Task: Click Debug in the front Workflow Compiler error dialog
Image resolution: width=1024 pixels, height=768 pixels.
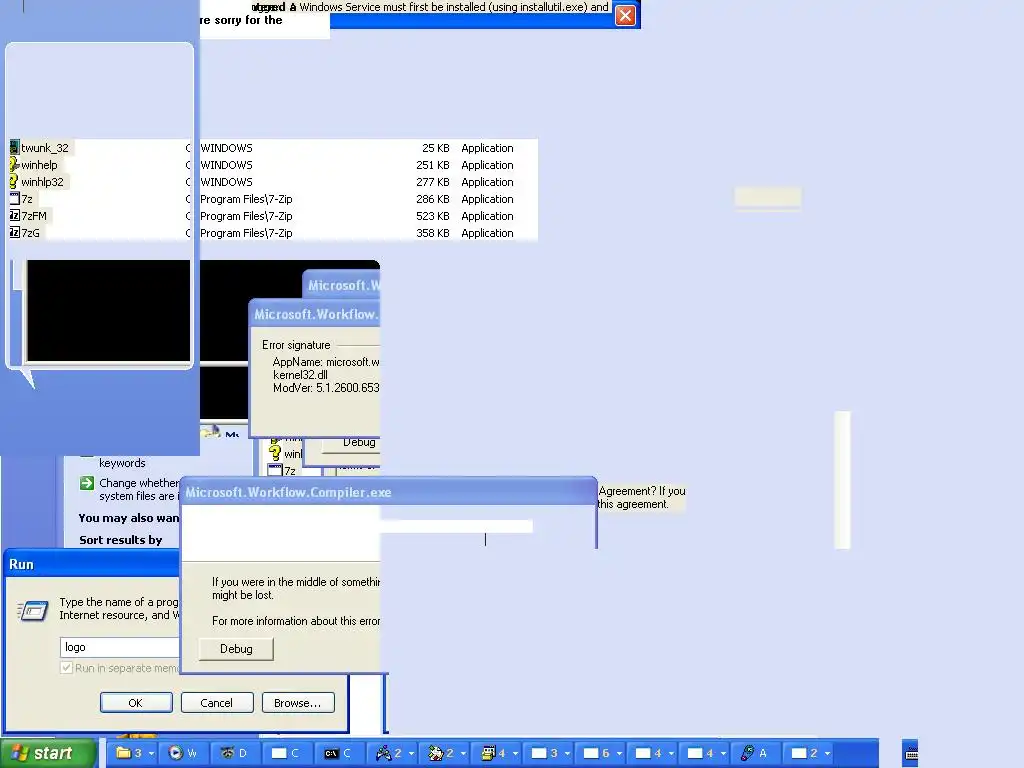Action: click(236, 648)
